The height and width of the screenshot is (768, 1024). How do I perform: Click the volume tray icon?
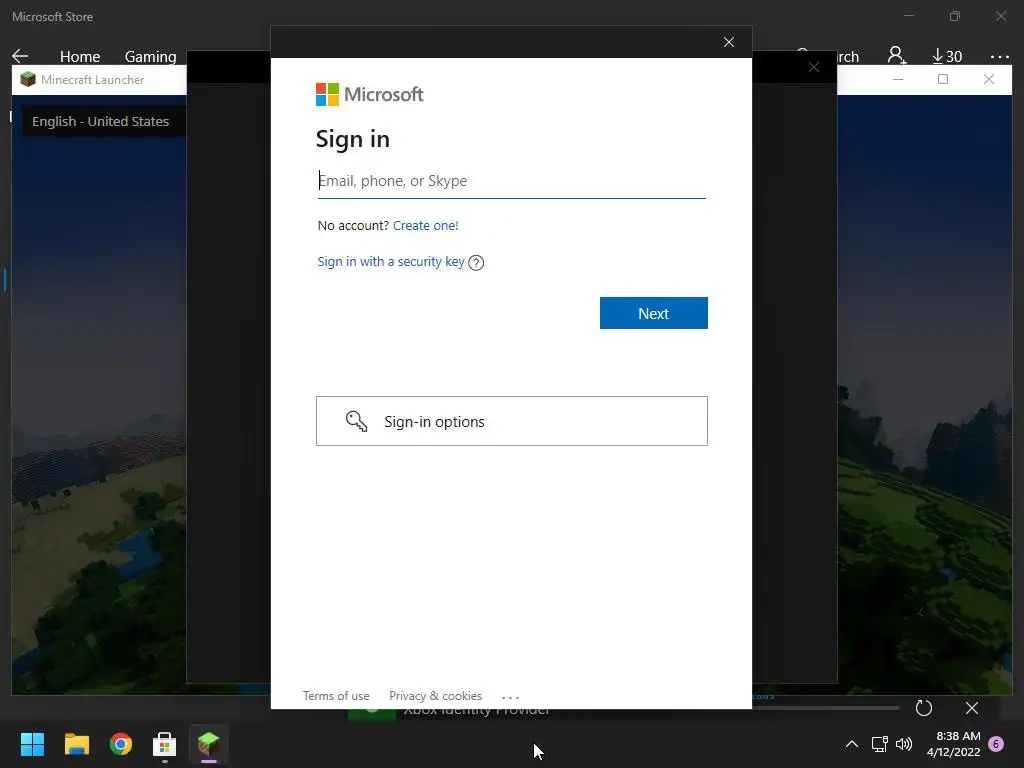pyautogui.click(x=904, y=744)
